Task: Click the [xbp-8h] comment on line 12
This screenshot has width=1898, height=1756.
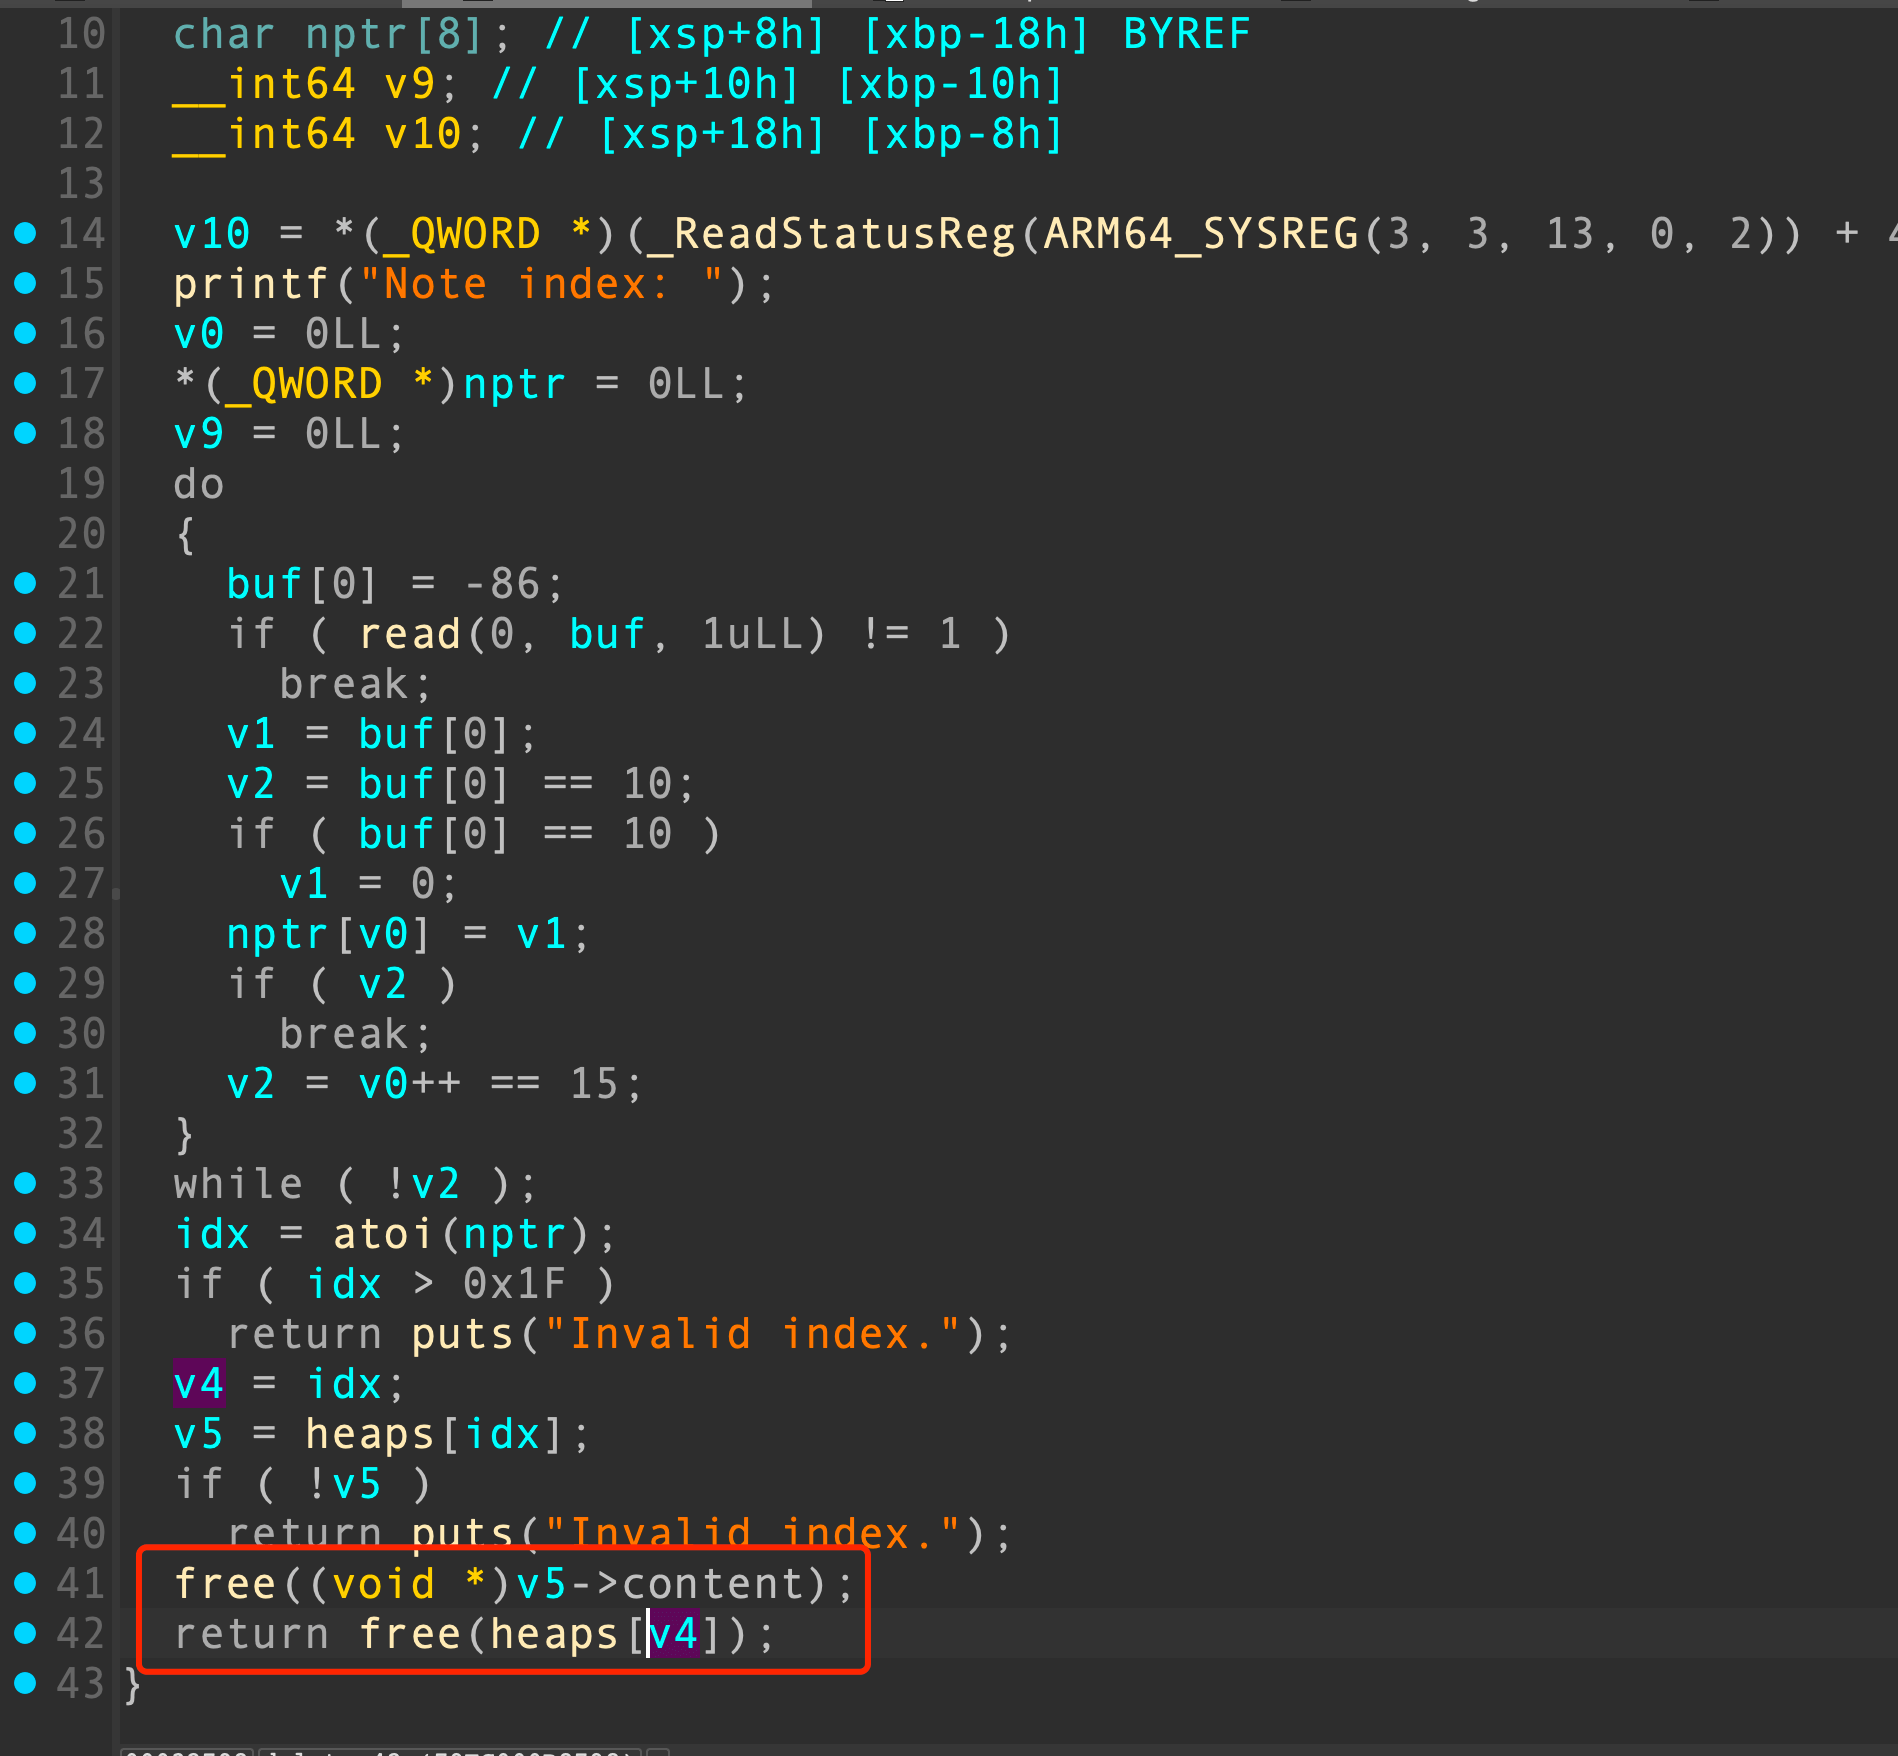Action: (x=963, y=135)
